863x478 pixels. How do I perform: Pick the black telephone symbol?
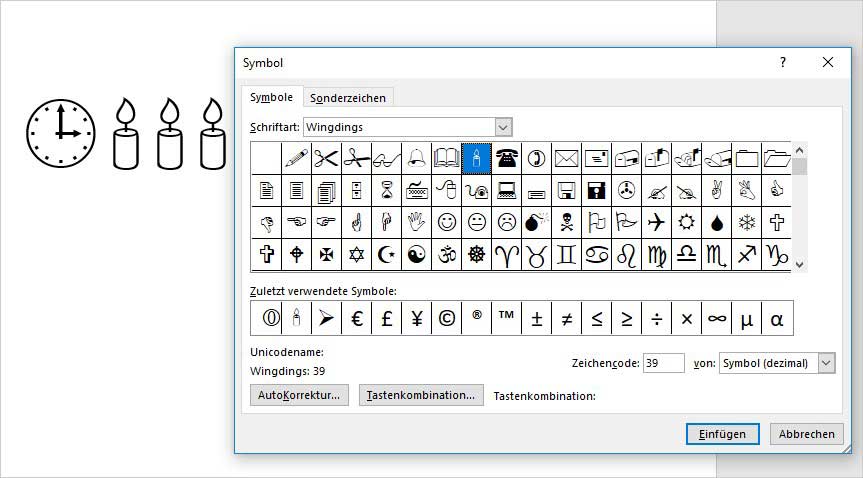[x=507, y=157]
